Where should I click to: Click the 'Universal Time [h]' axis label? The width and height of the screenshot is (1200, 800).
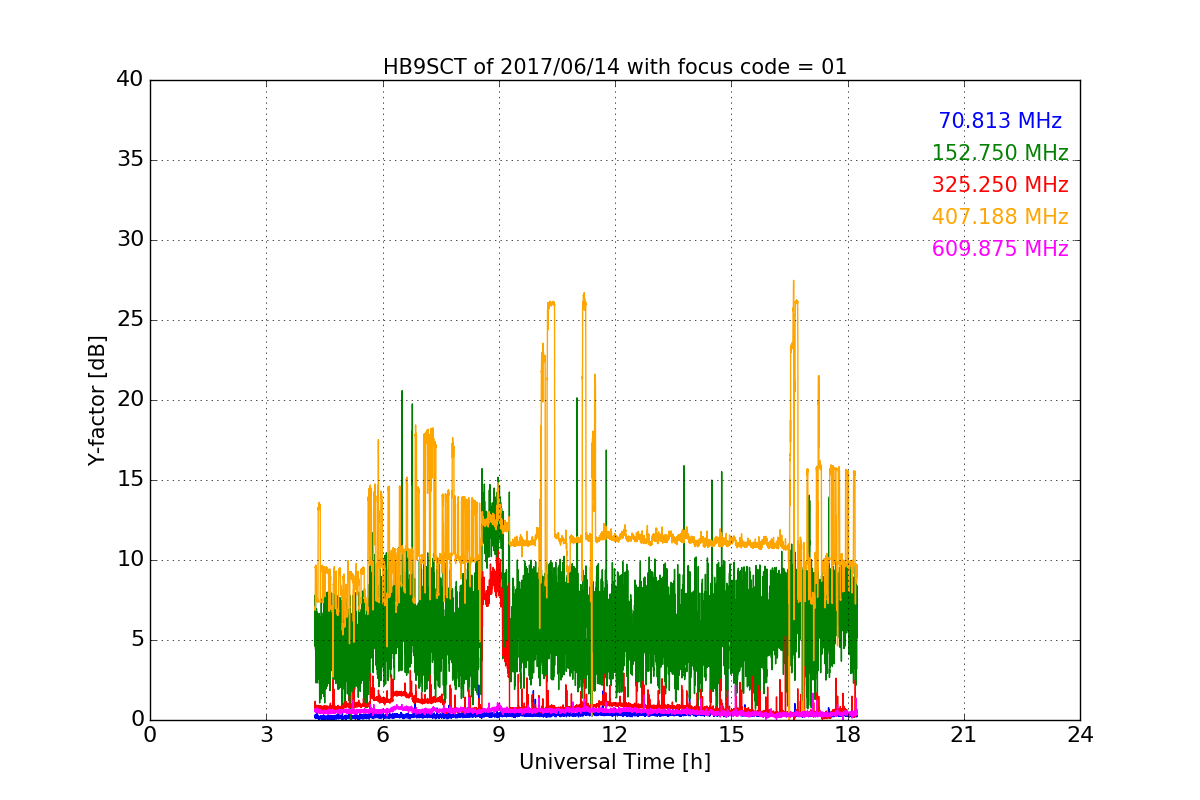pos(615,762)
